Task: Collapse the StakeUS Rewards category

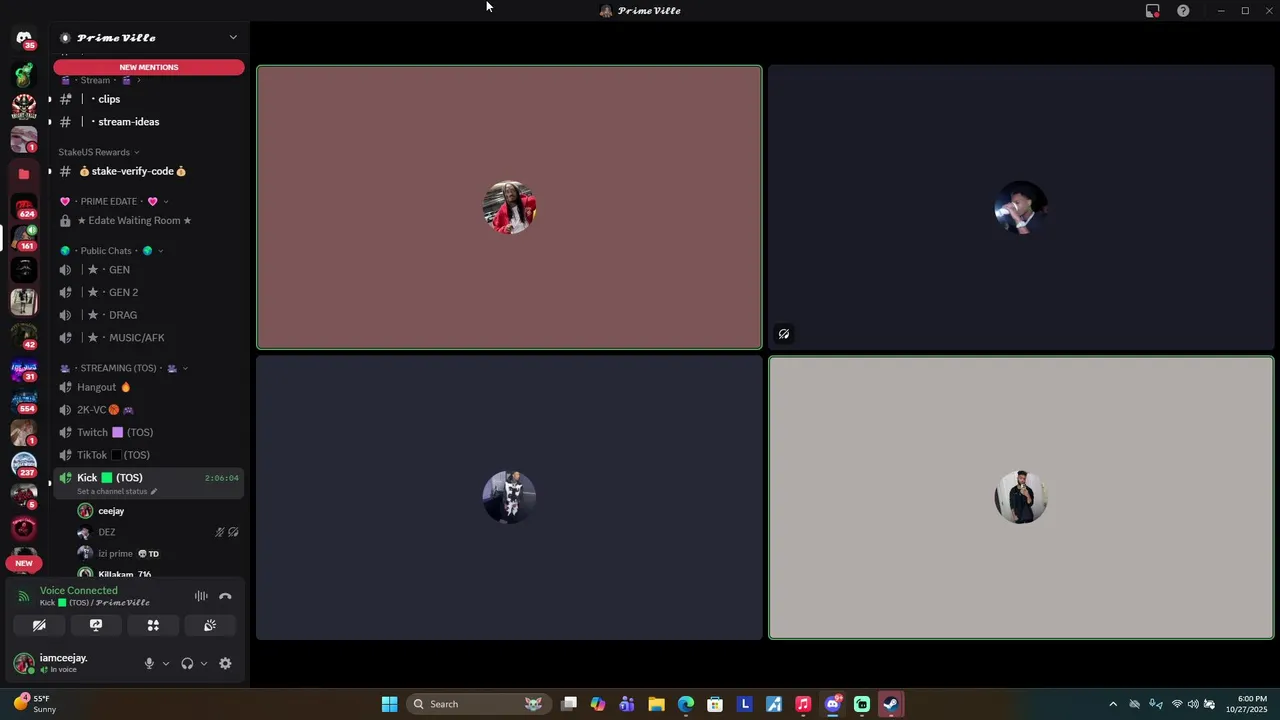Action: coord(99,152)
